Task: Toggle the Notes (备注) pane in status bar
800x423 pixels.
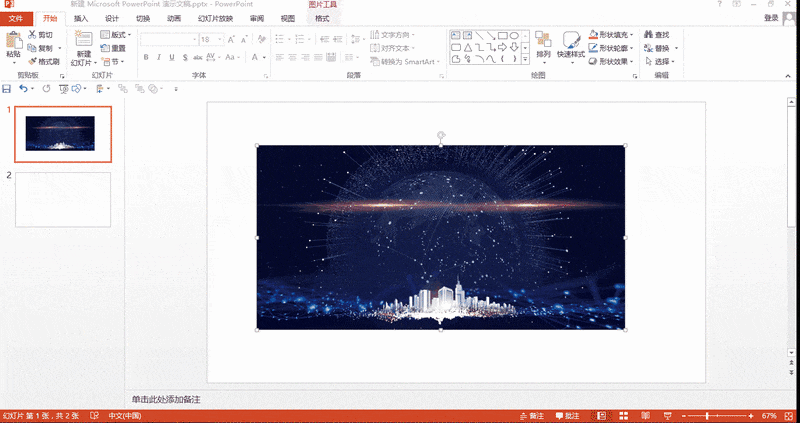Action: (x=532, y=415)
